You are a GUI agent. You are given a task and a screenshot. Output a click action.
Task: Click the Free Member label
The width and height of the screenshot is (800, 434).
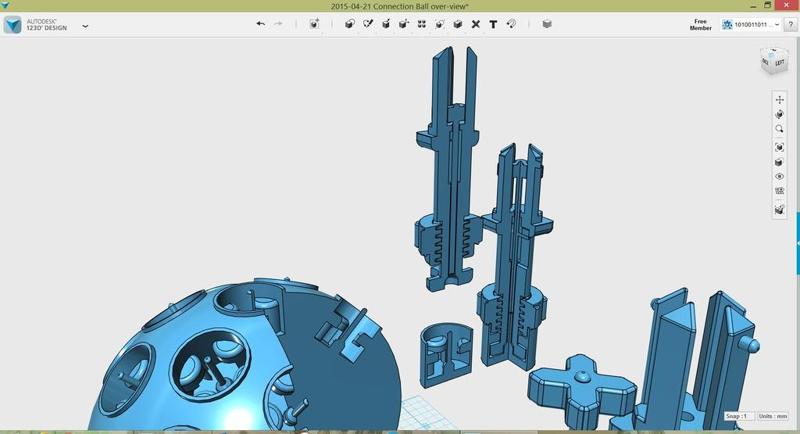[x=701, y=25]
